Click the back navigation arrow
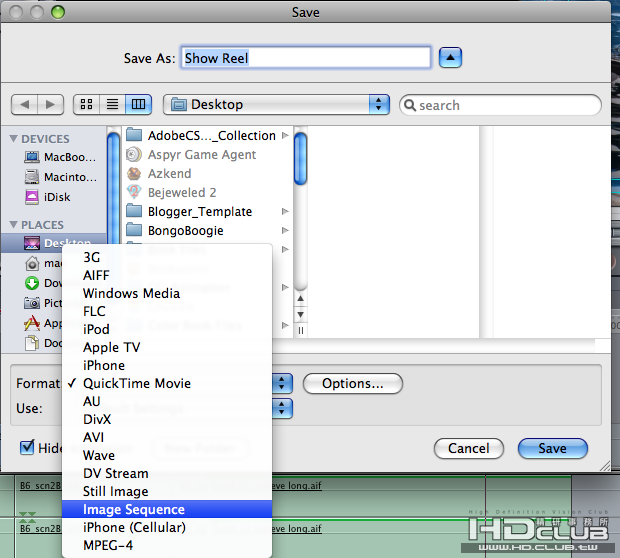 point(25,105)
